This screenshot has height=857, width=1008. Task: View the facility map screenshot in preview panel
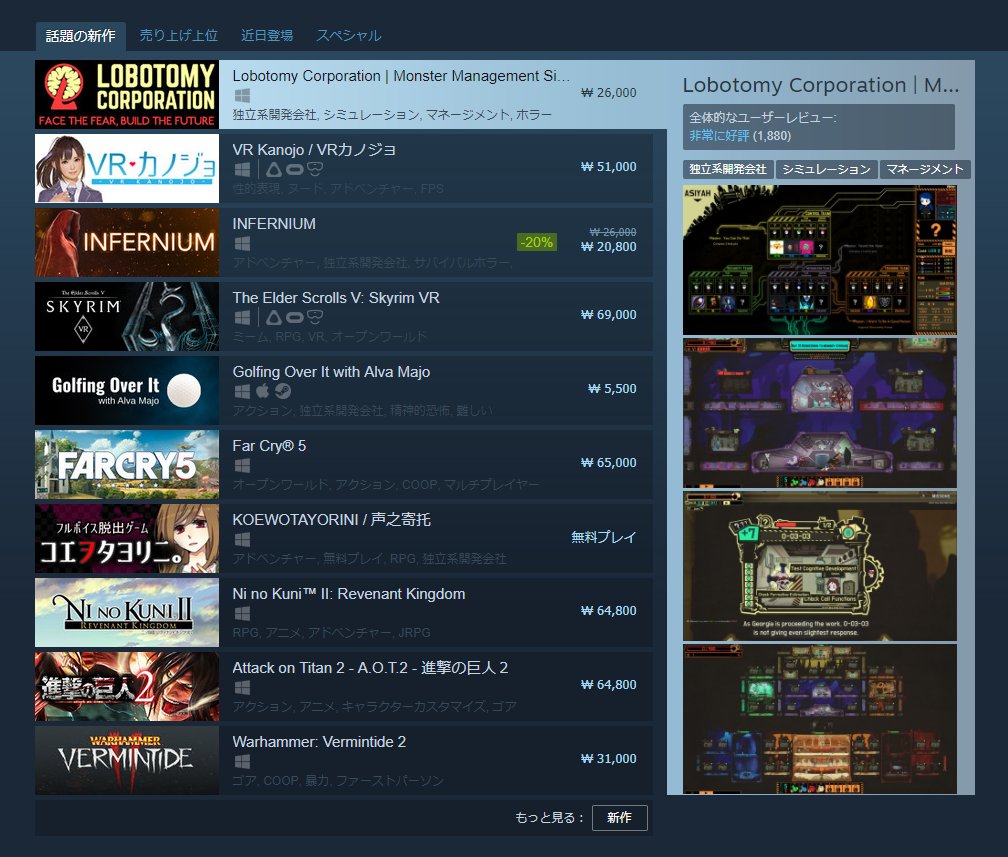pos(820,260)
